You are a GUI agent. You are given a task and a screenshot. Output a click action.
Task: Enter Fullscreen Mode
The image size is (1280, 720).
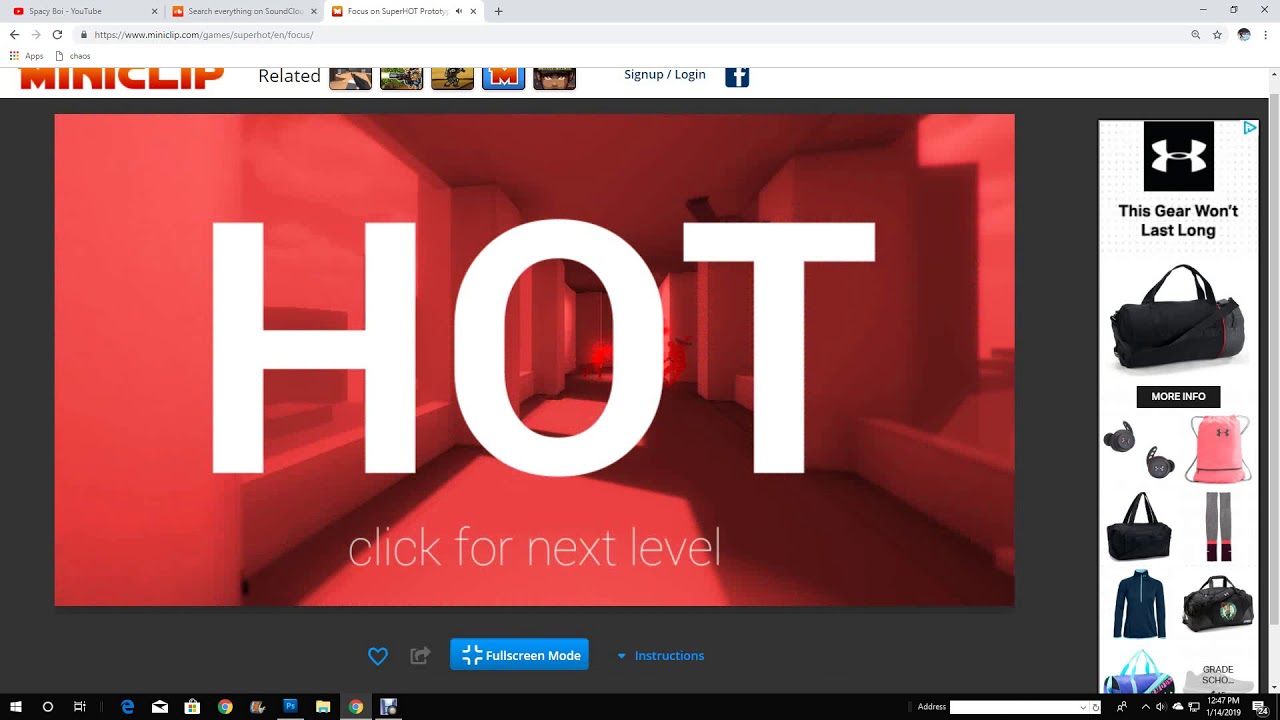pyautogui.click(x=519, y=655)
